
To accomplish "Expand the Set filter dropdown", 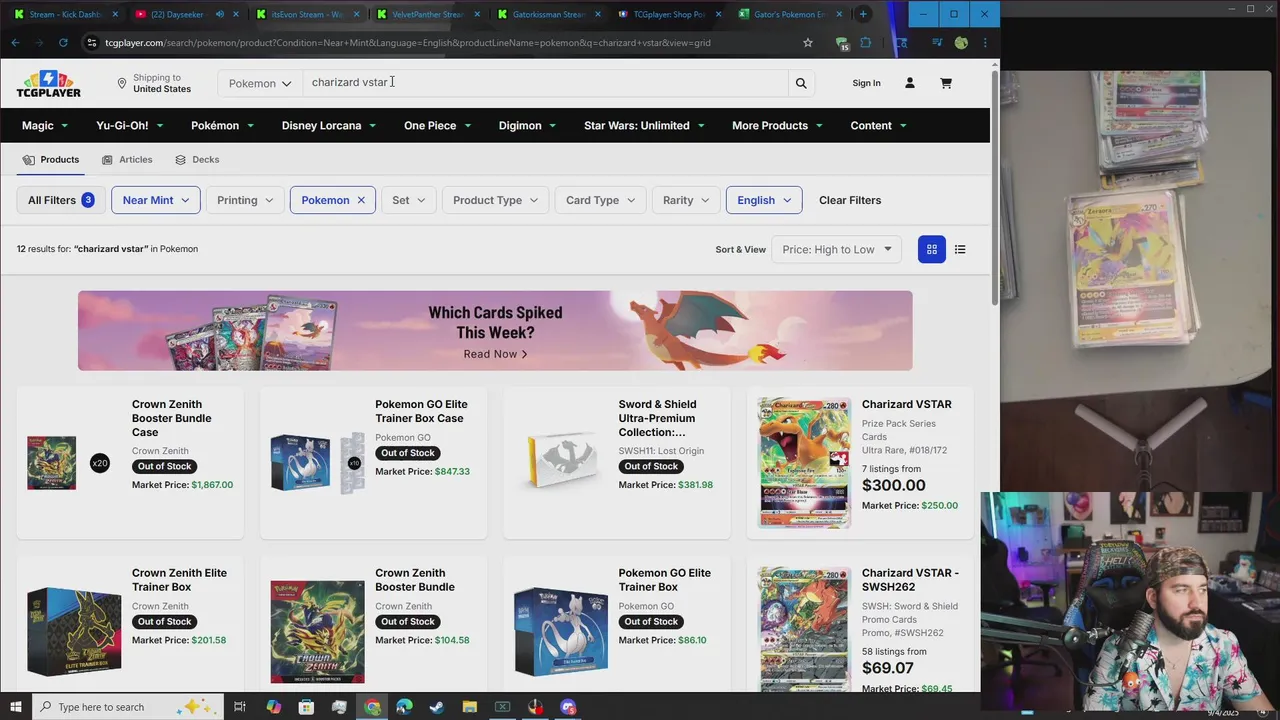I will 408,200.
